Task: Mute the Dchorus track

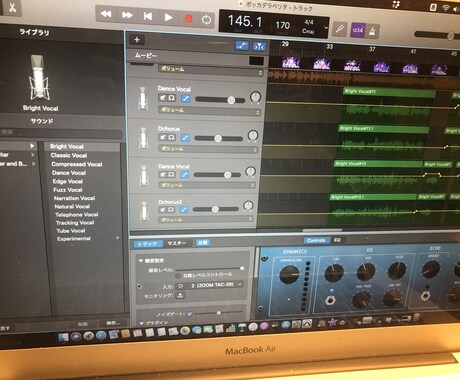Action: tap(163, 137)
